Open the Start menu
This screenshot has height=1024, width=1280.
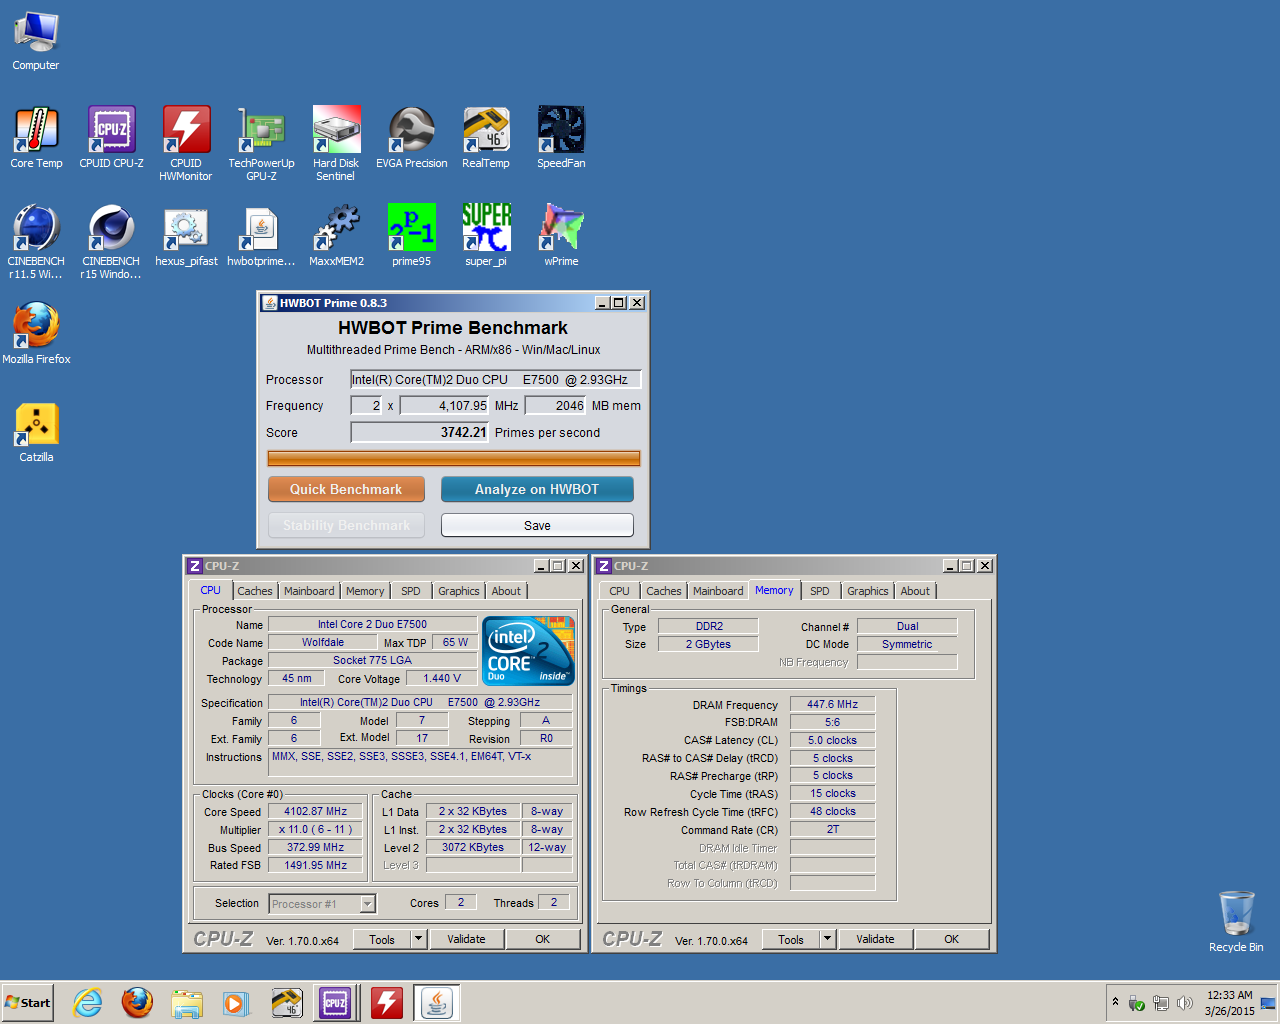(x=27, y=1003)
